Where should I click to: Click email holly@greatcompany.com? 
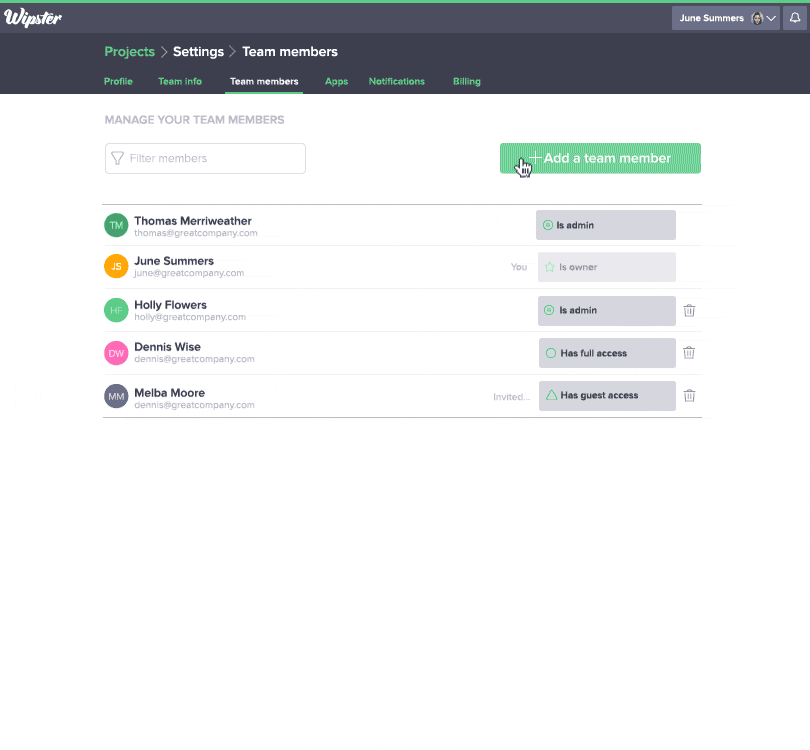190,317
